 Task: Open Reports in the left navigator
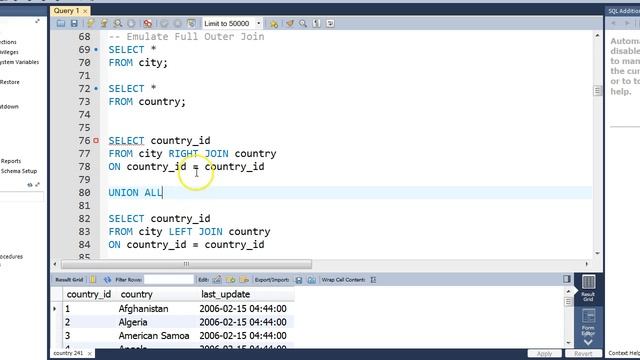(11, 161)
